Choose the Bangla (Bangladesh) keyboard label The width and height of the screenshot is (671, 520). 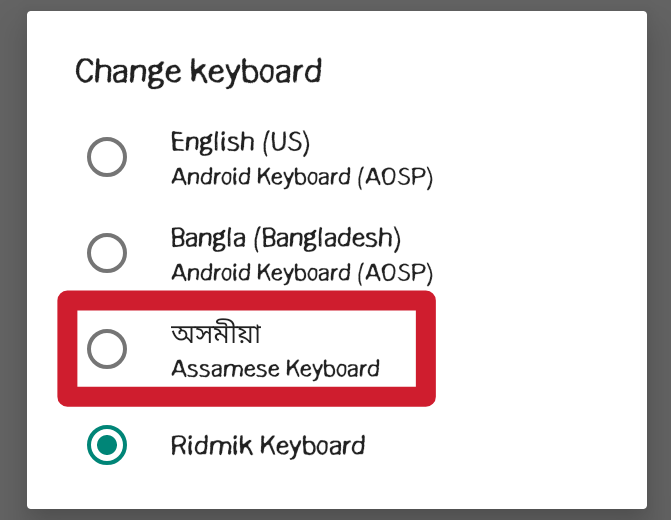point(285,238)
